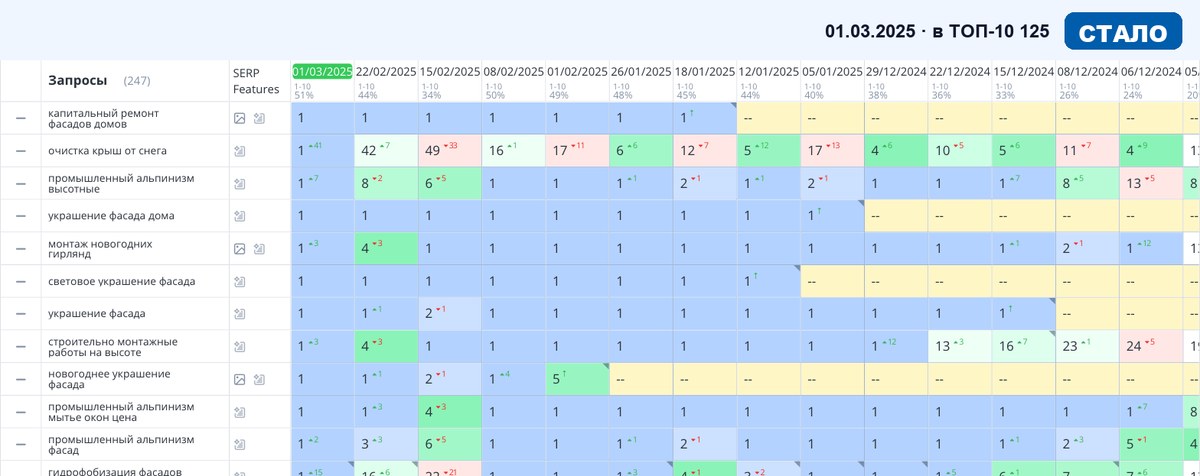Open the 18/01/2025 date column header

(x=705, y=72)
